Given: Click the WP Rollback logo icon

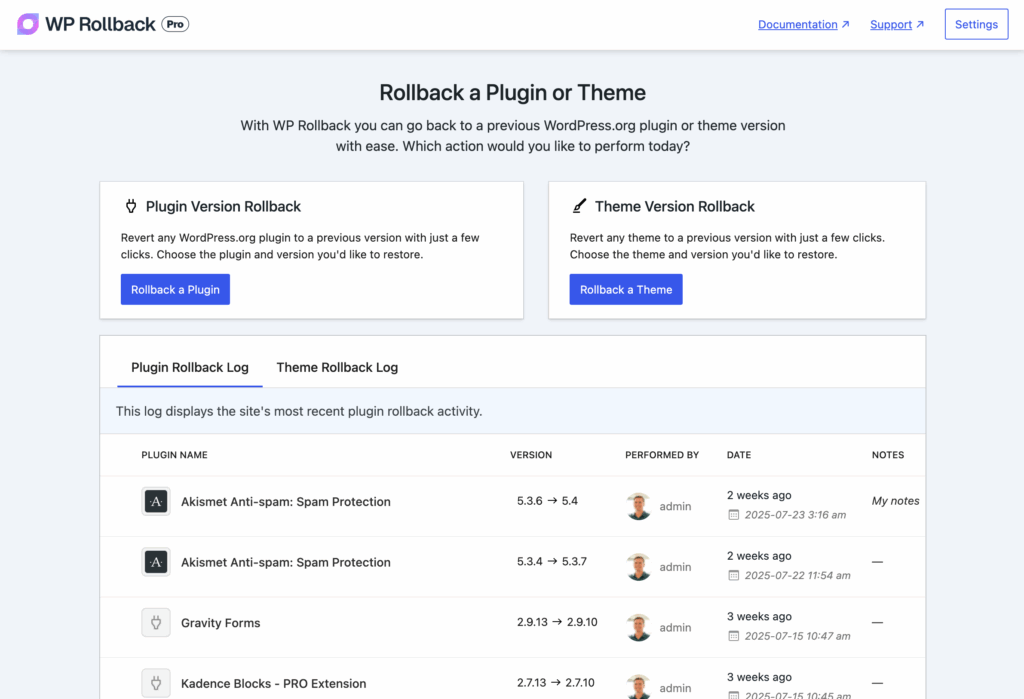Looking at the screenshot, I should 27,24.
